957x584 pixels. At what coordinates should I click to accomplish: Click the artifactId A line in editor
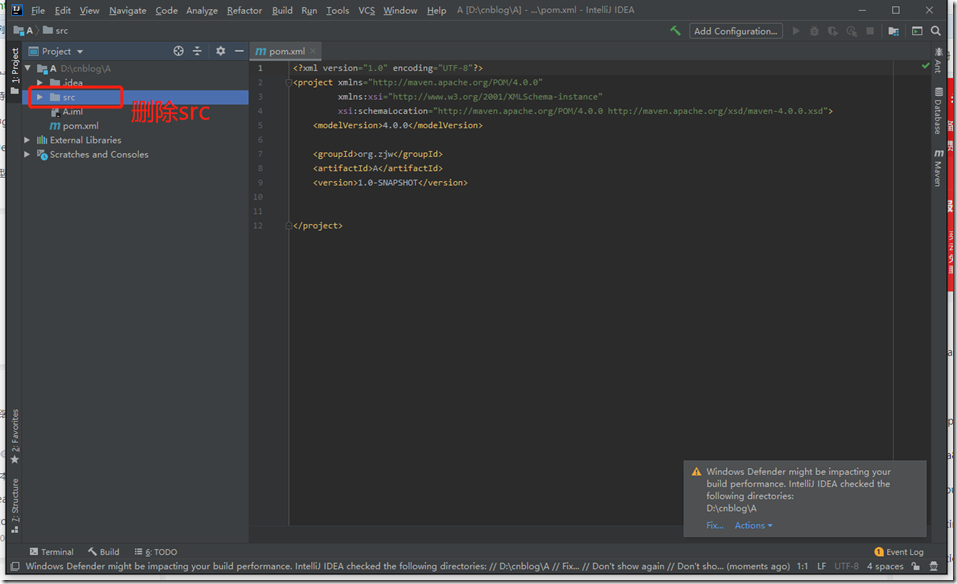(378, 168)
